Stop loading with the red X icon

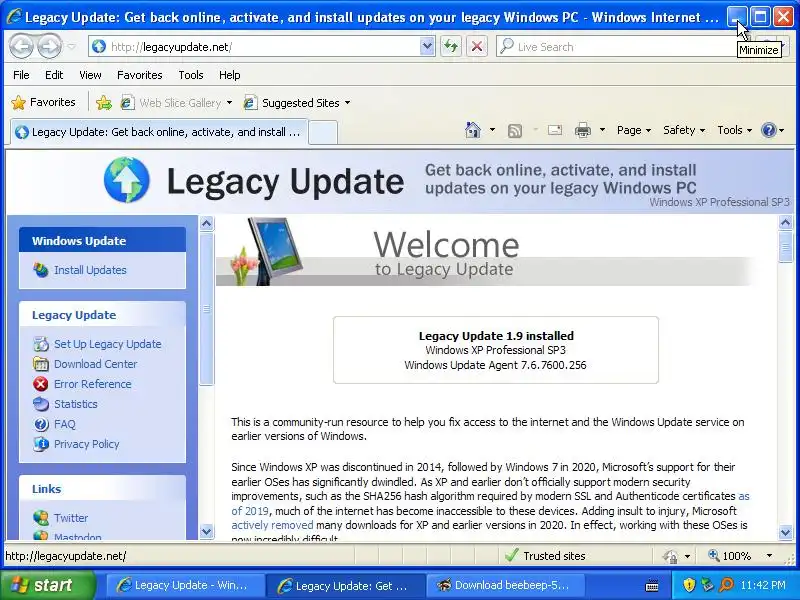point(477,46)
